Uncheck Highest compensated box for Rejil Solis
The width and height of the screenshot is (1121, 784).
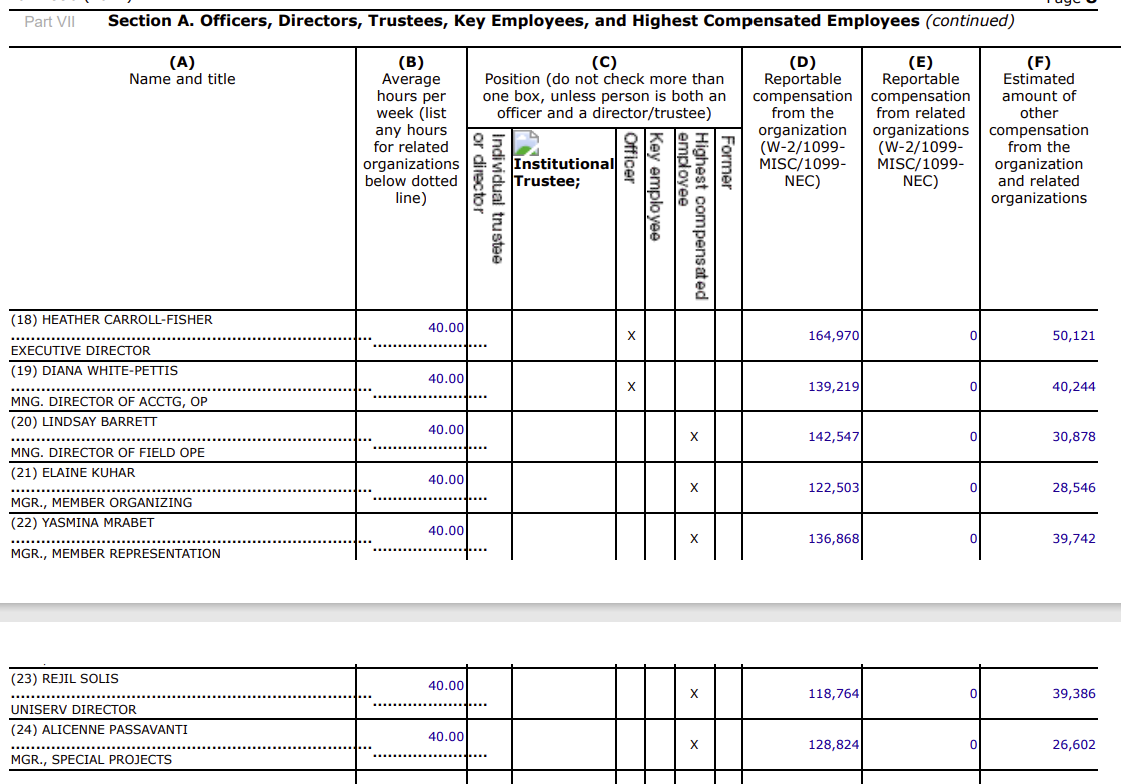693,694
